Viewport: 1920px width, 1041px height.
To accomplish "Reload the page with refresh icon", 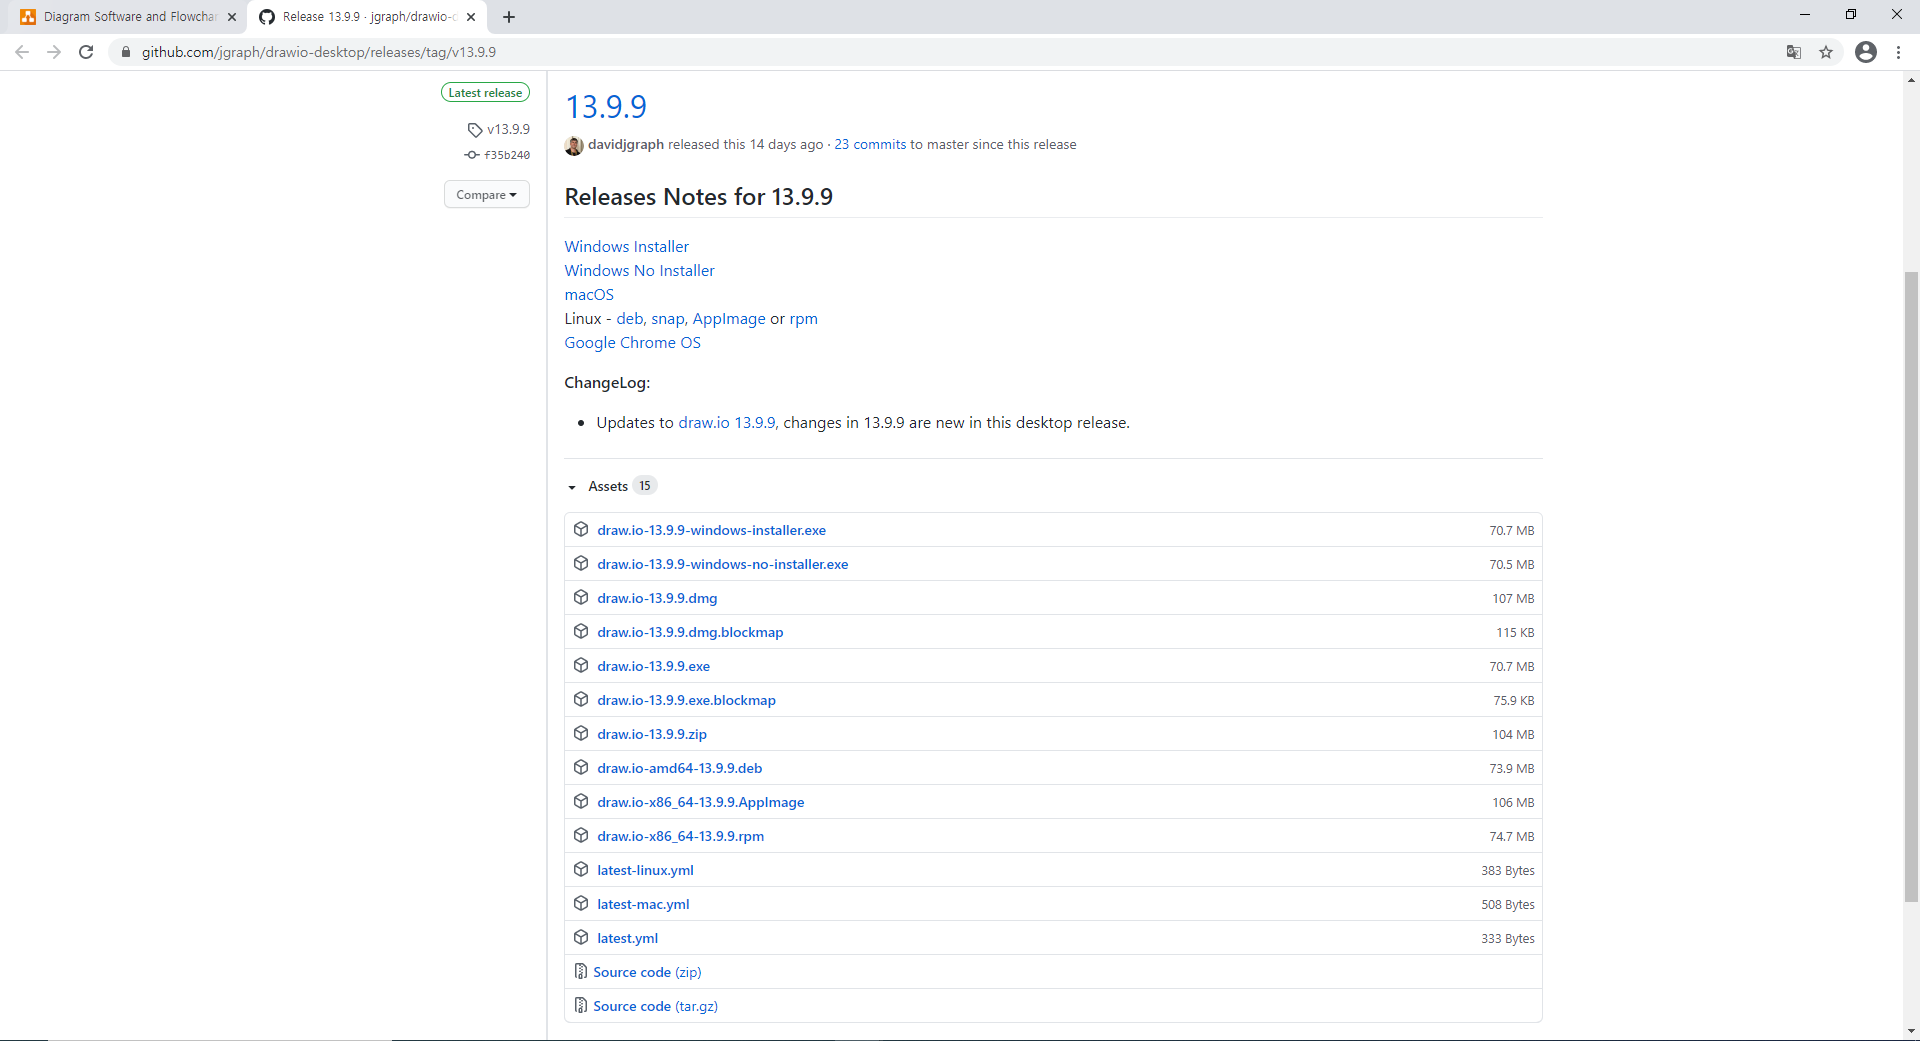I will 86,52.
